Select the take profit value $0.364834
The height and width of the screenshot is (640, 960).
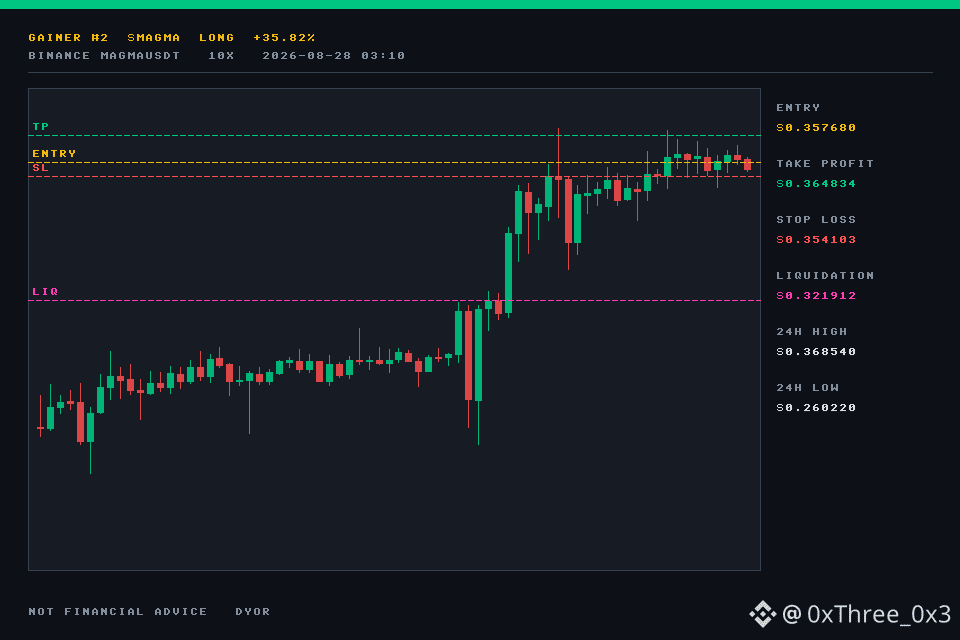click(816, 184)
